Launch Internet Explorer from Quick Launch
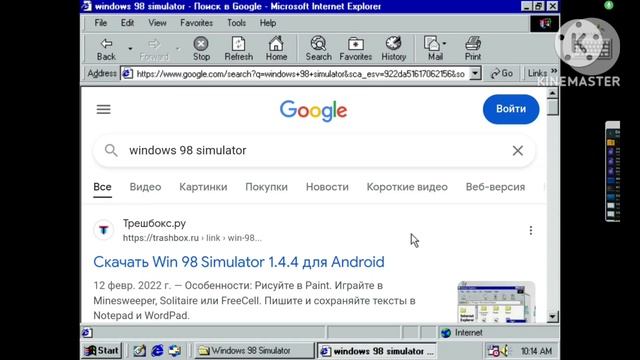640x360 pixels. point(157,351)
